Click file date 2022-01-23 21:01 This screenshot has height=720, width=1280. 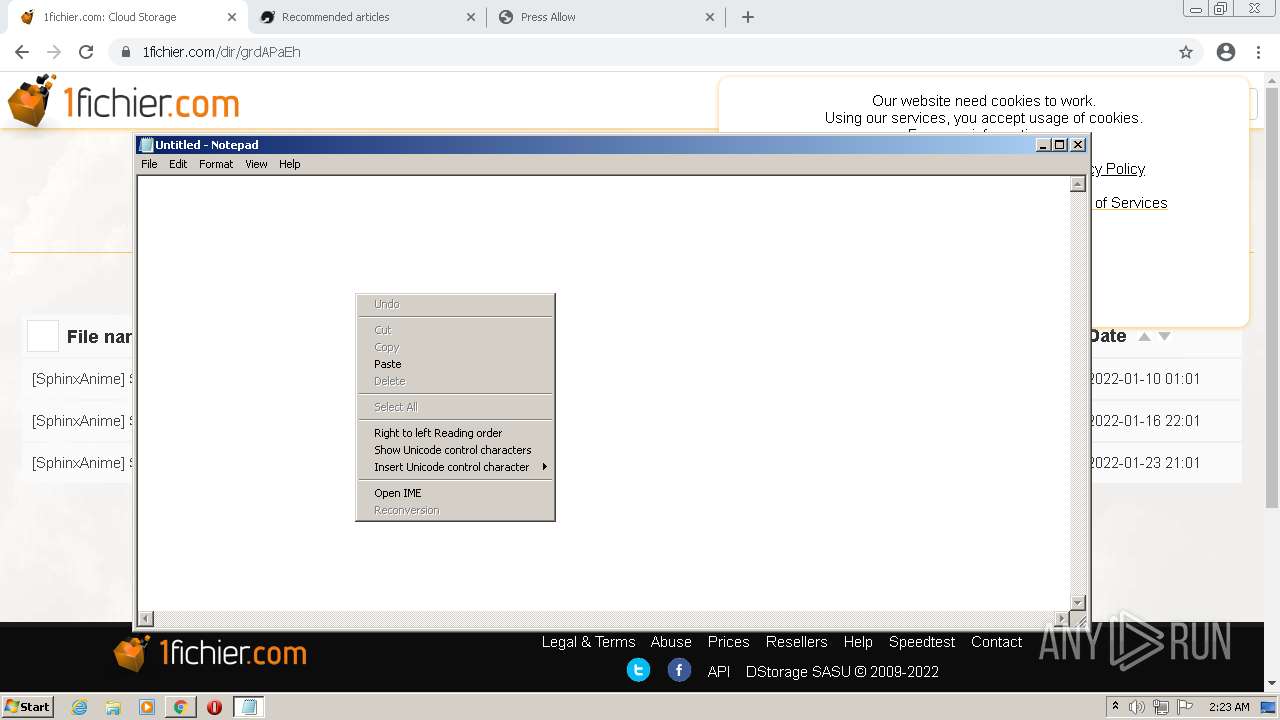(1145, 463)
